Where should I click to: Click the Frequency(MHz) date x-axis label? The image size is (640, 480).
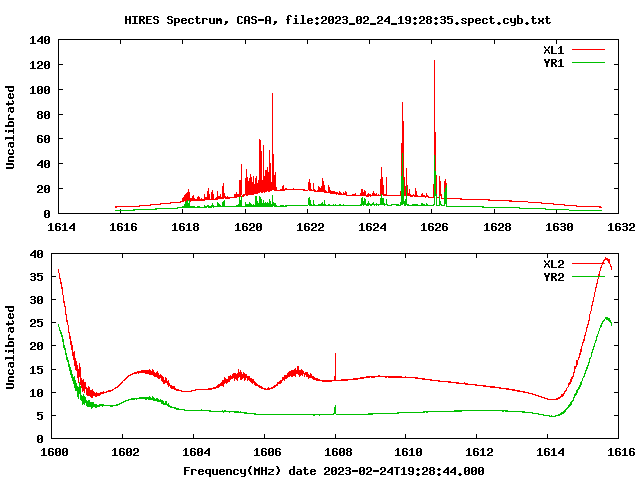pos(333,471)
